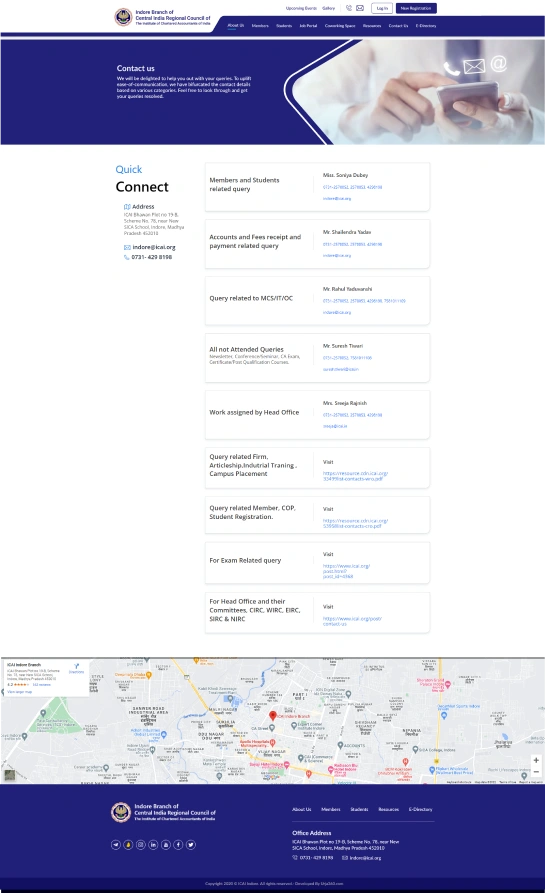Screen dimensions: 546x893
Task: Click the phone icon in top header
Action: 349,8
